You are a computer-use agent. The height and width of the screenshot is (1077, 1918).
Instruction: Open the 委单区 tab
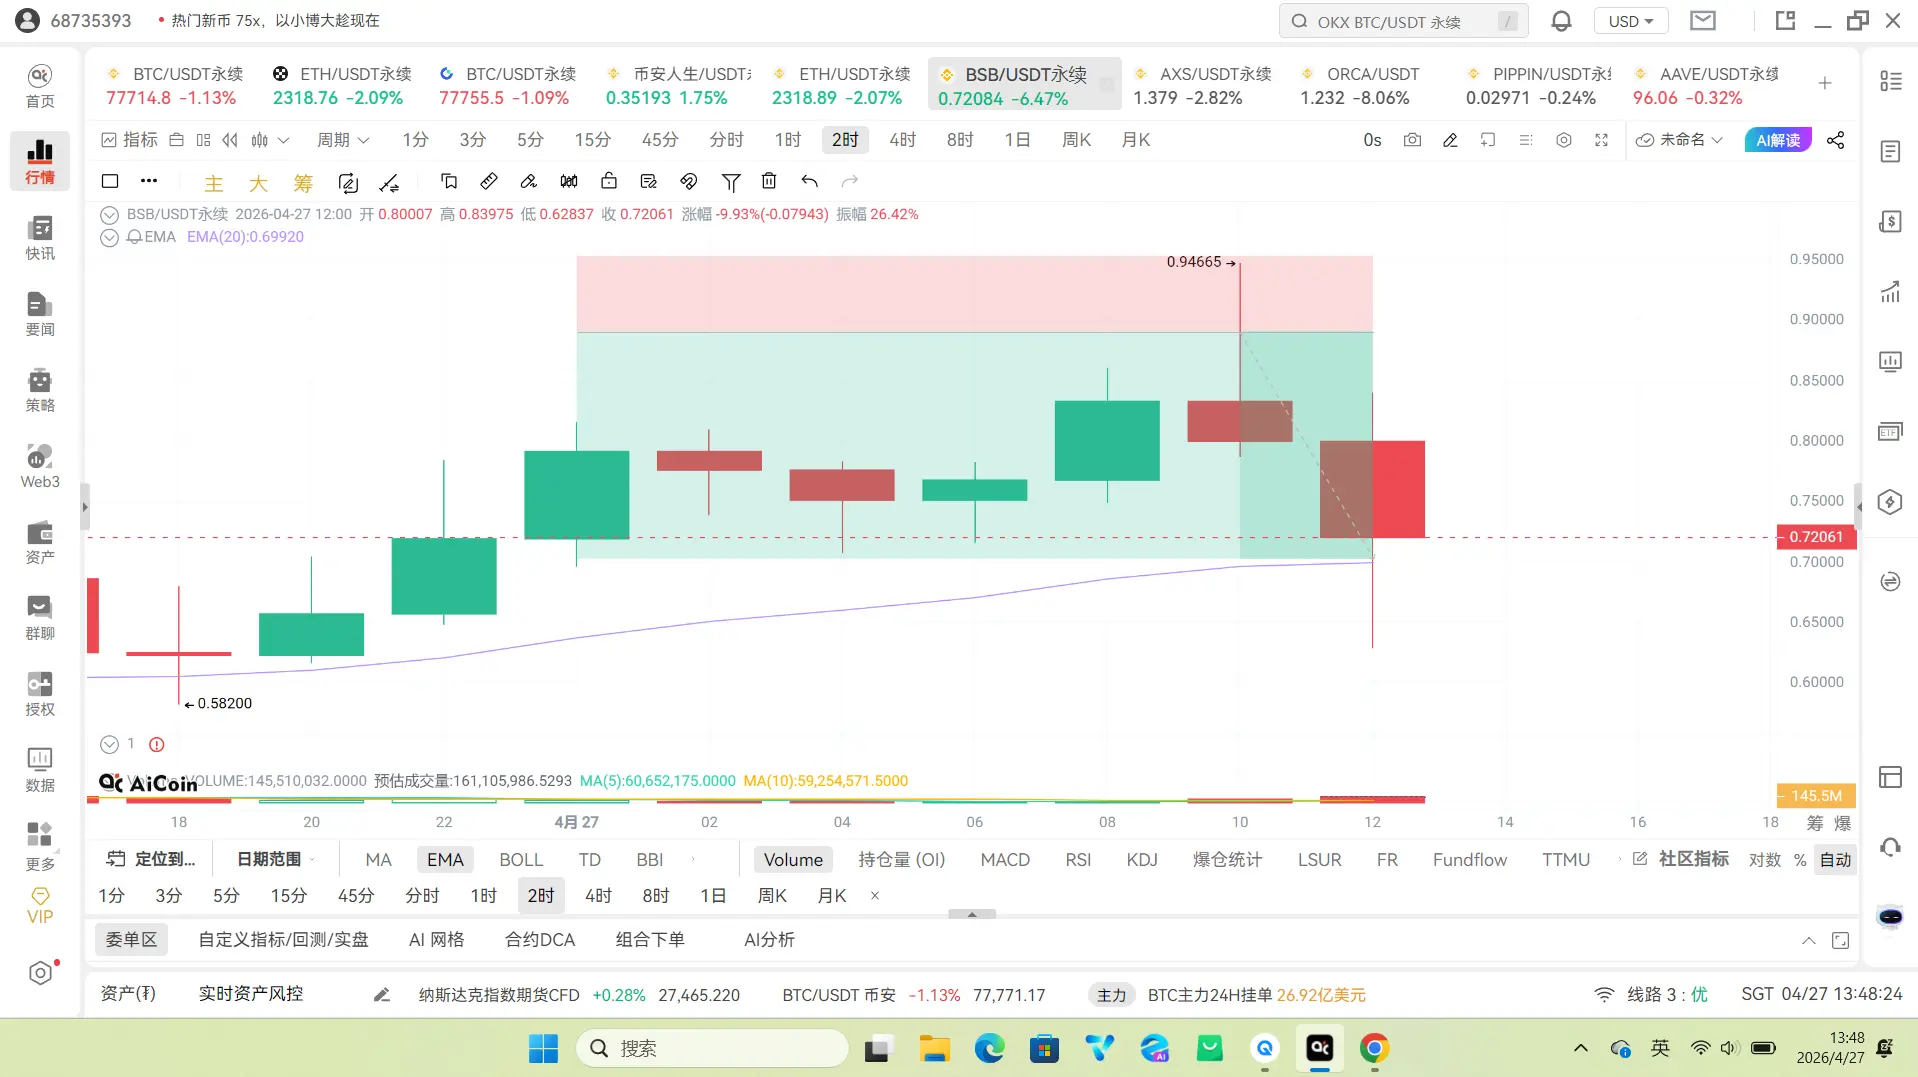point(132,940)
